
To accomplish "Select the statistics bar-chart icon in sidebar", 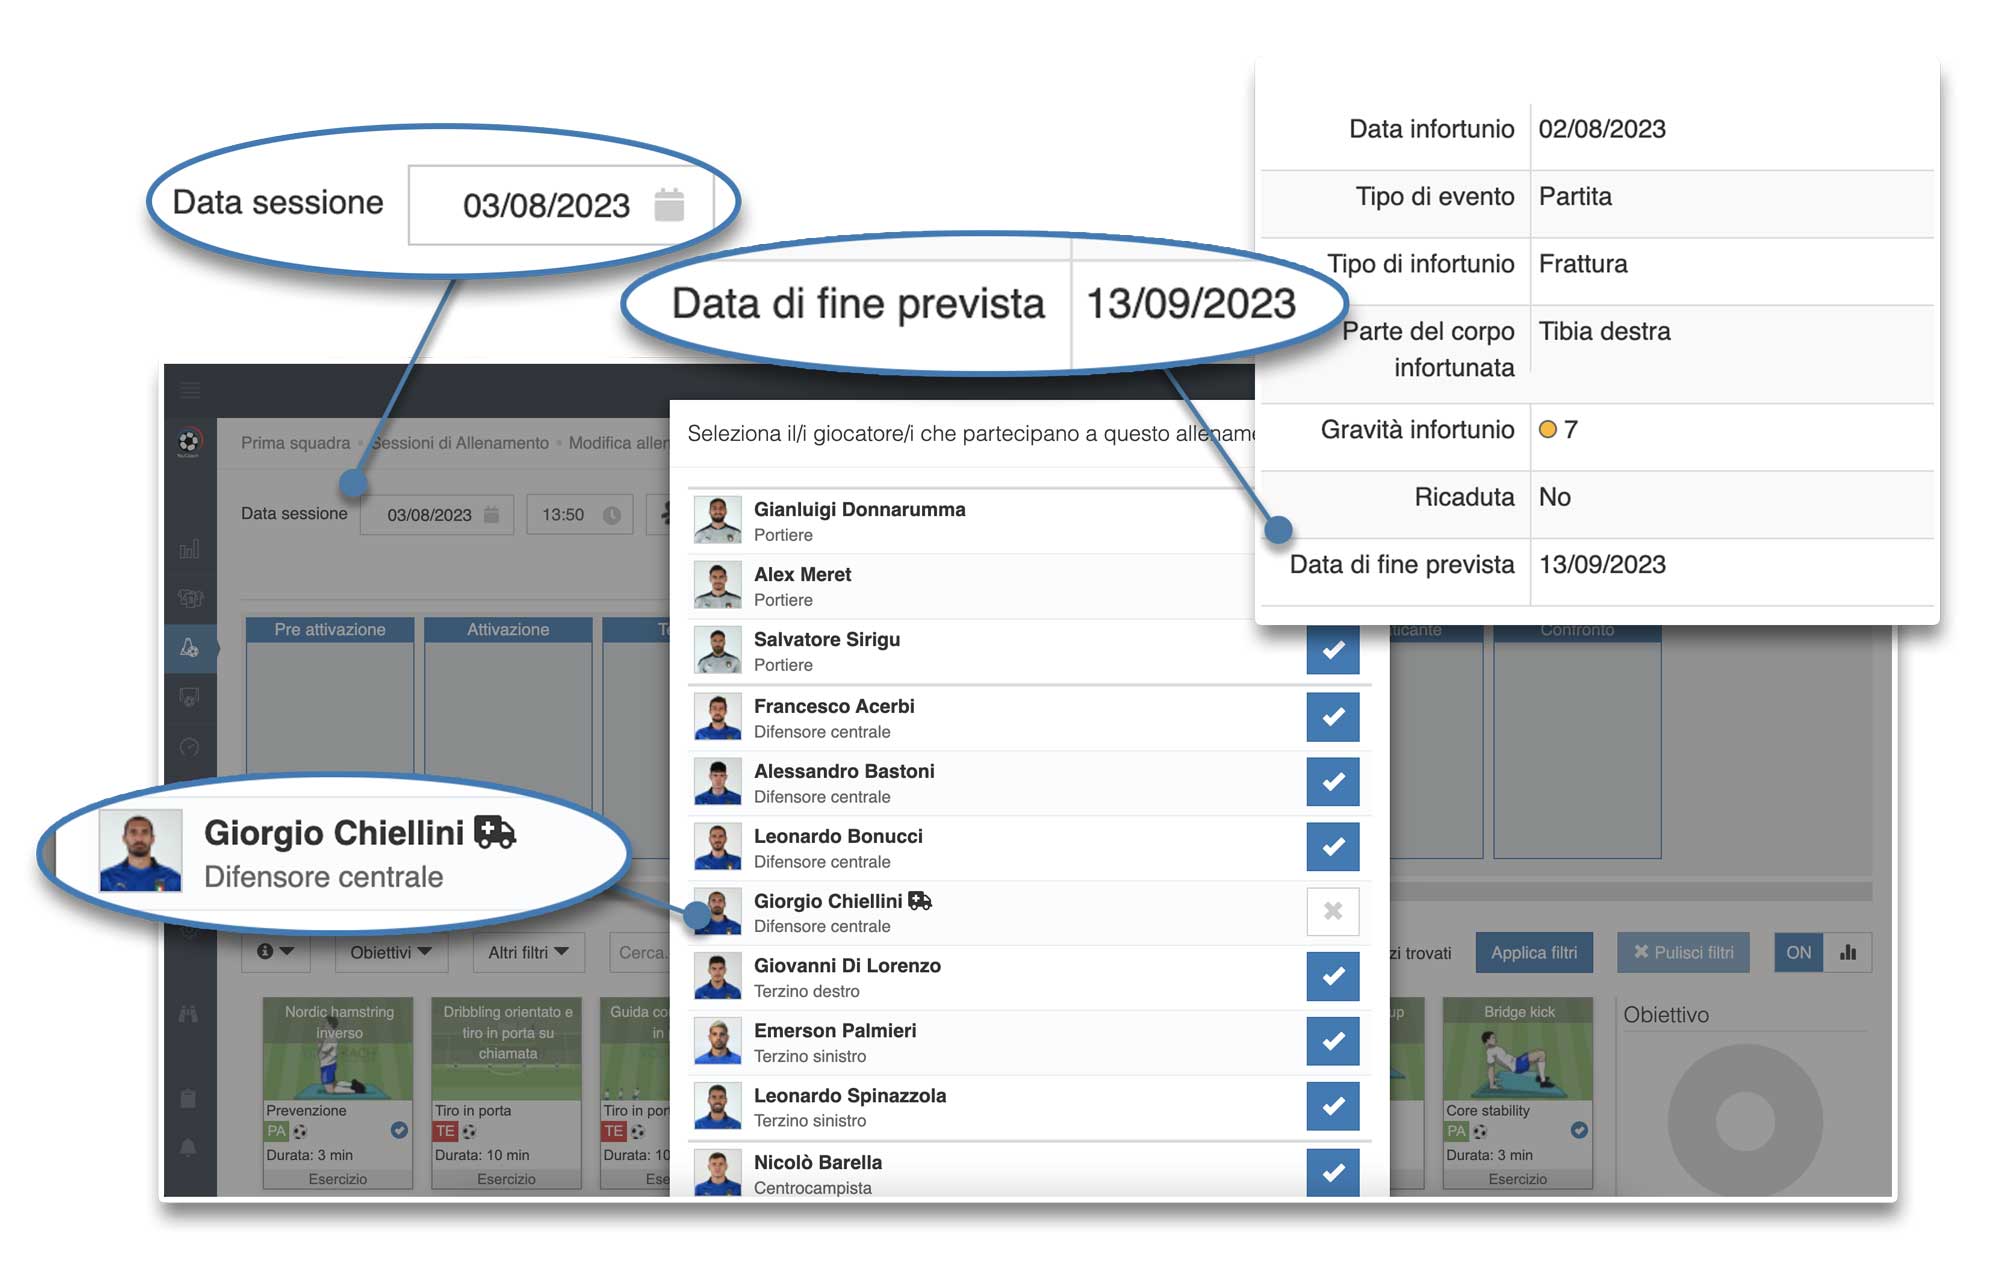I will point(190,548).
